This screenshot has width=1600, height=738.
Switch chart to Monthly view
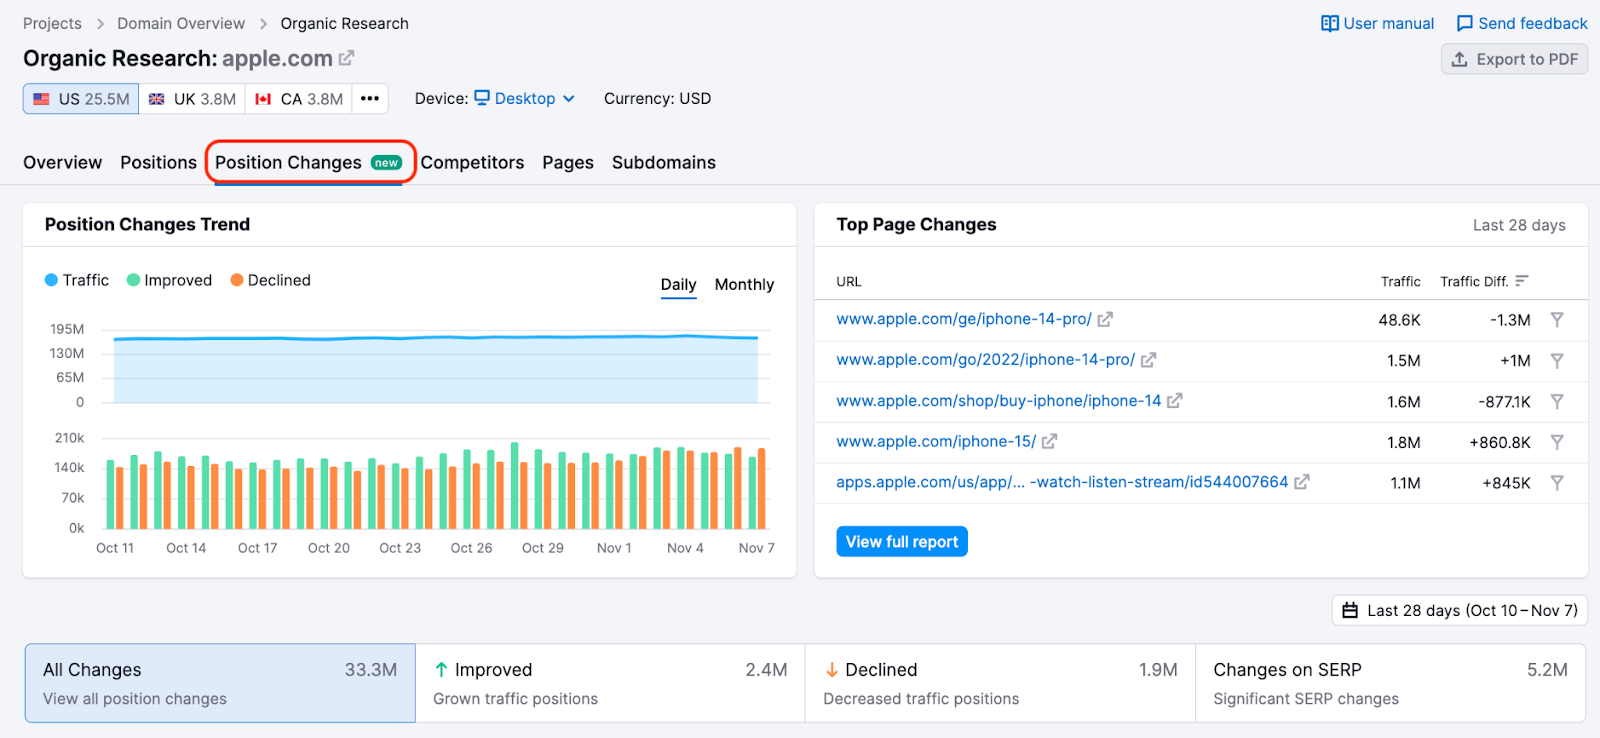pos(744,284)
